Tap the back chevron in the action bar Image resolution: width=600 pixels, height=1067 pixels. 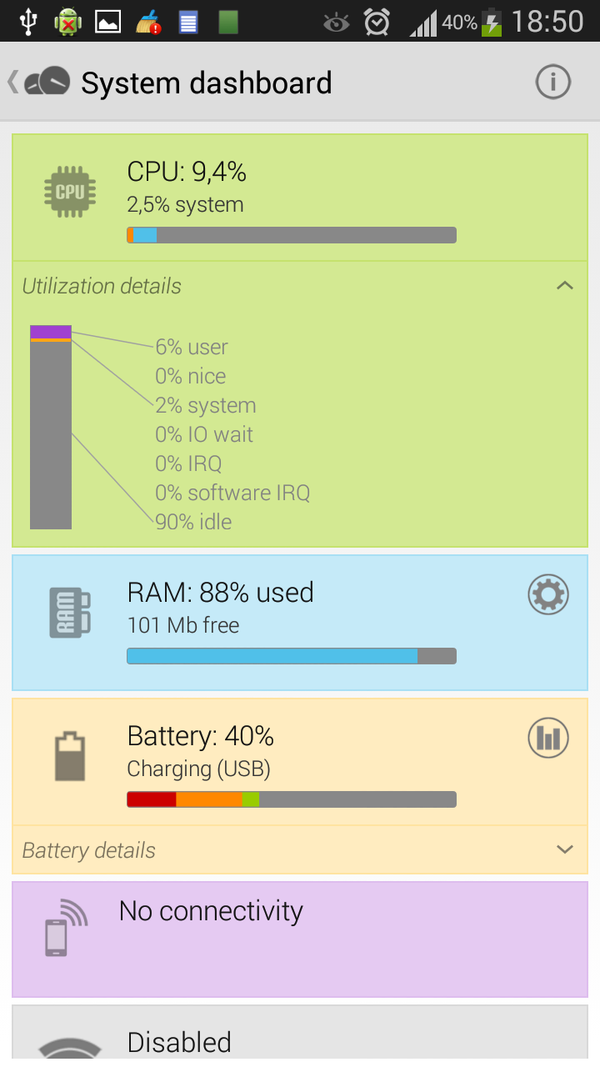pyautogui.click(x=11, y=82)
